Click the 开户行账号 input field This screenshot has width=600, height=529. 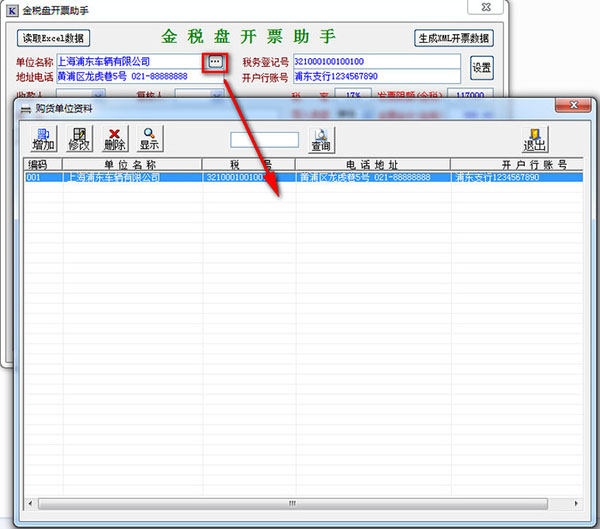[x=375, y=77]
